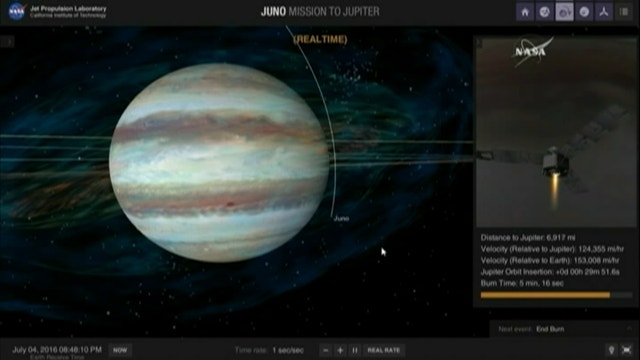Click the Jupiter planet model
Viewport: 640px width, 360px height.
pos(219,162)
